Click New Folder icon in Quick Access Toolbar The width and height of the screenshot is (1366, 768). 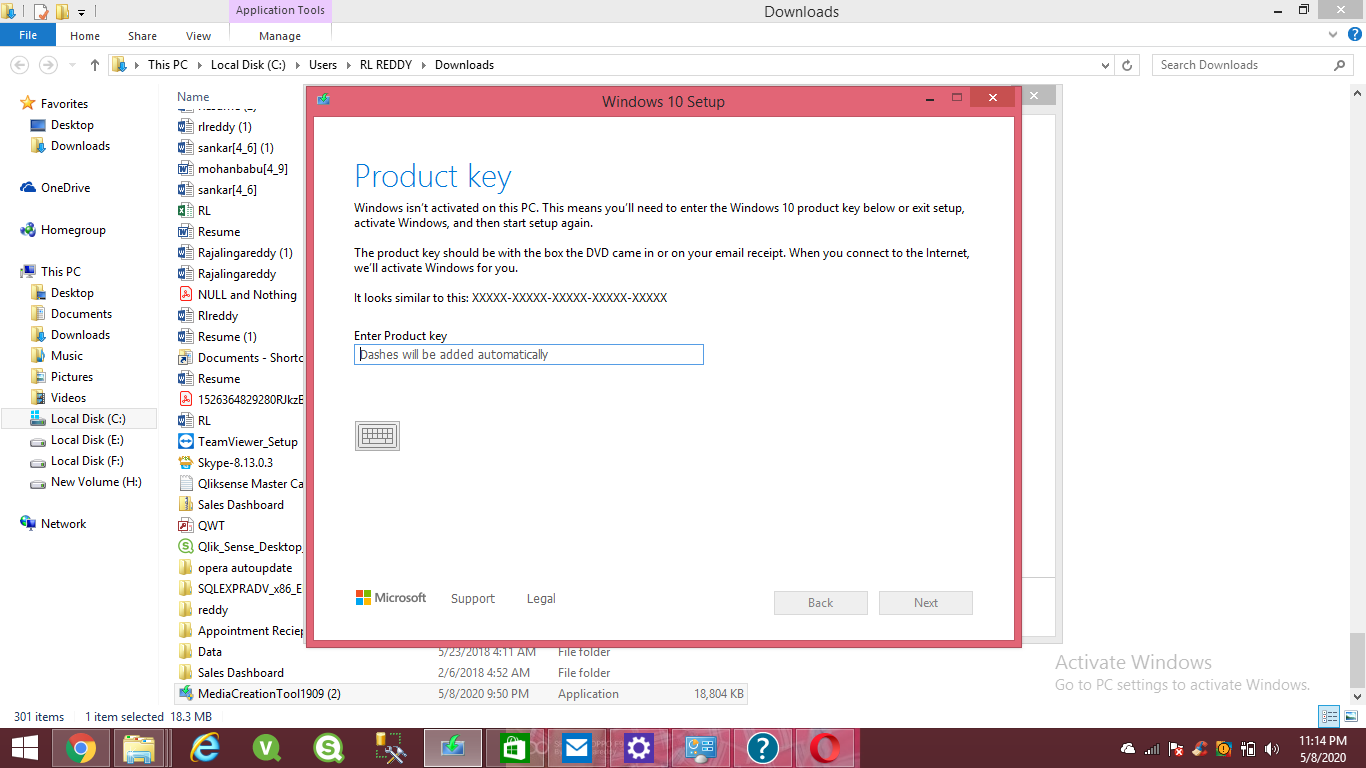[62, 12]
